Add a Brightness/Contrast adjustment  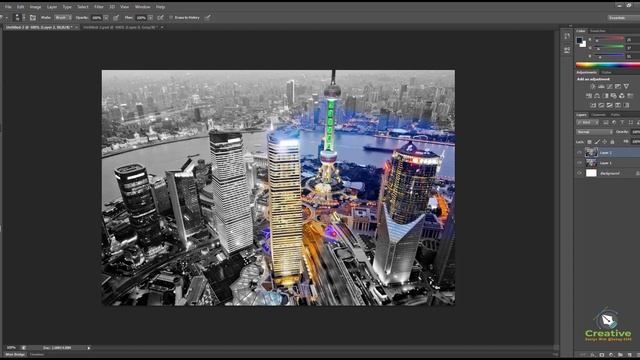(593, 87)
